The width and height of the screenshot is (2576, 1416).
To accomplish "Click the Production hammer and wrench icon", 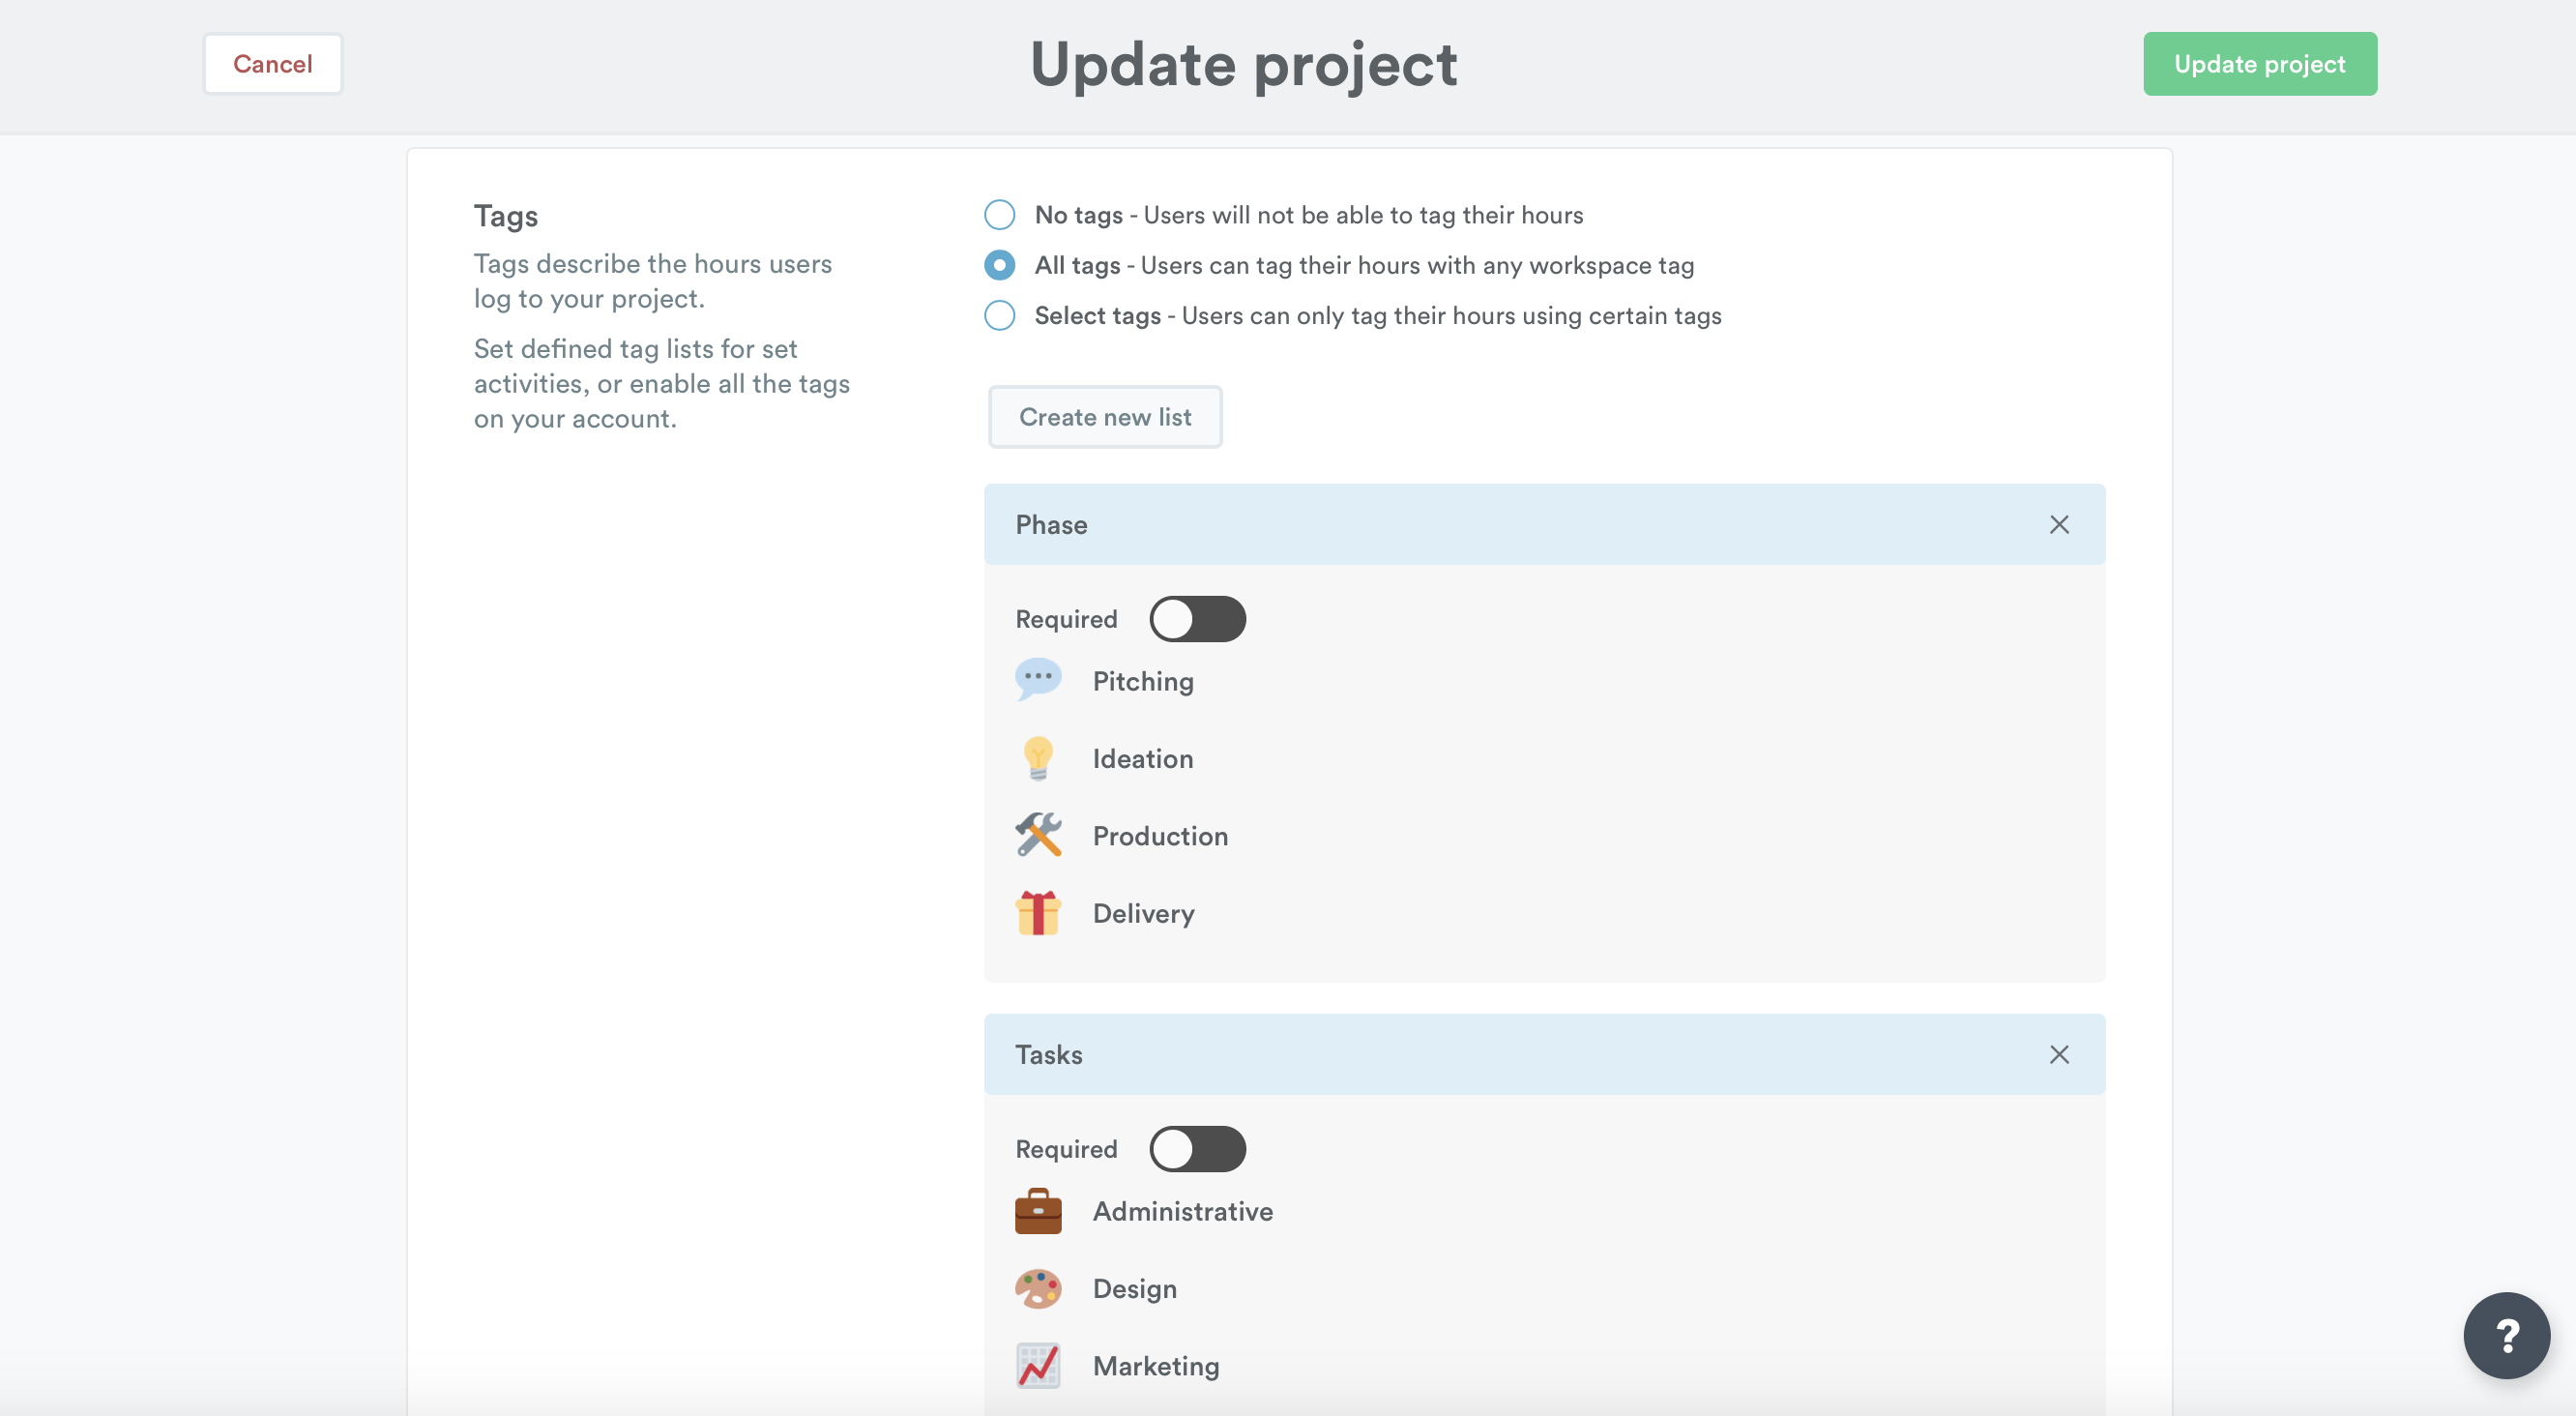I will point(1038,835).
